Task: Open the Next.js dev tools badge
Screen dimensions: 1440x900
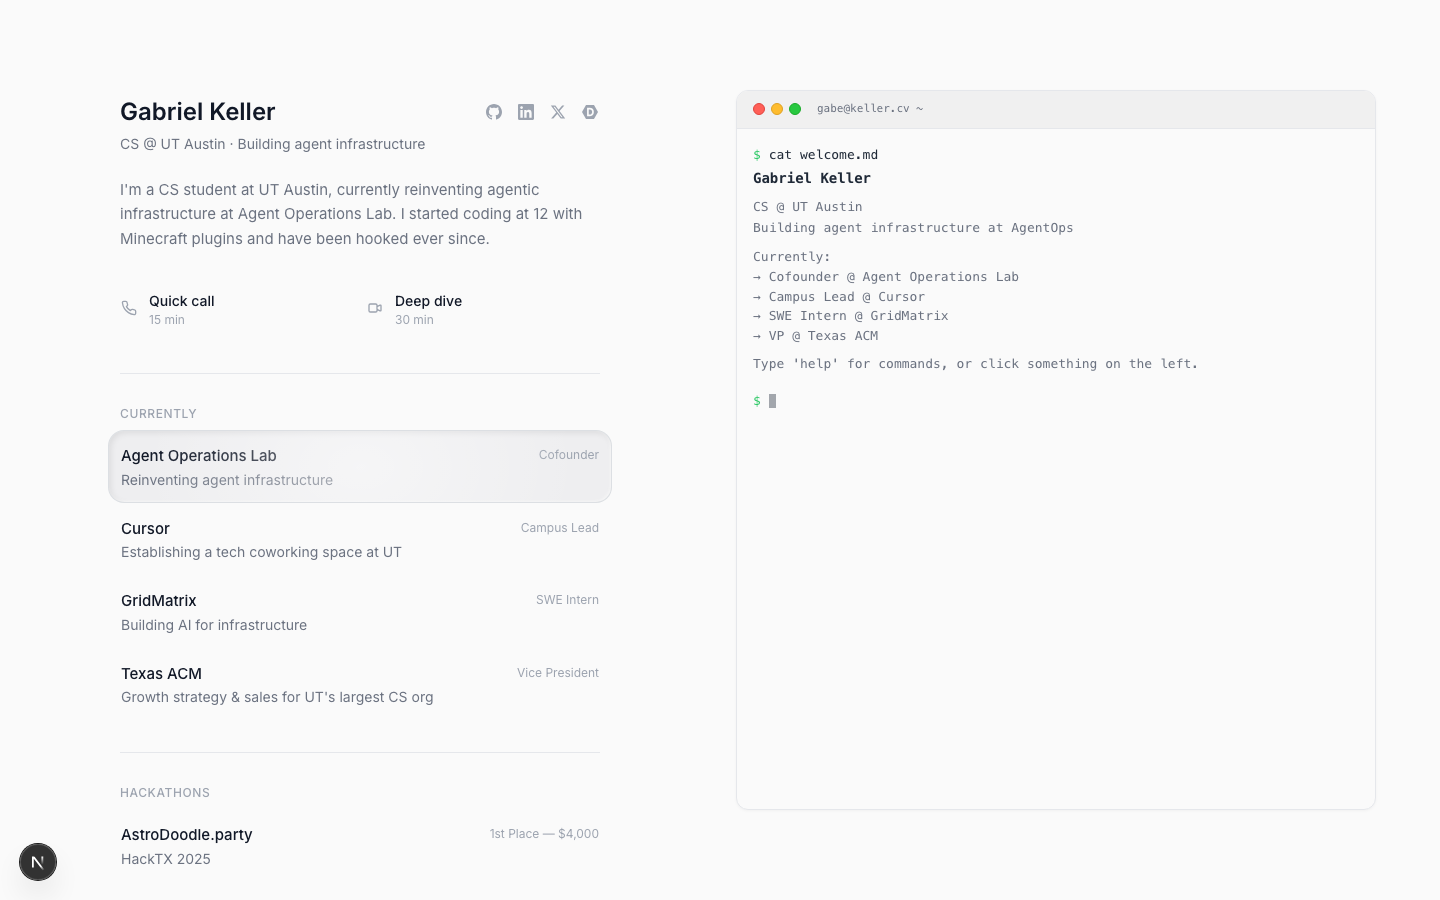Action: tap(38, 862)
